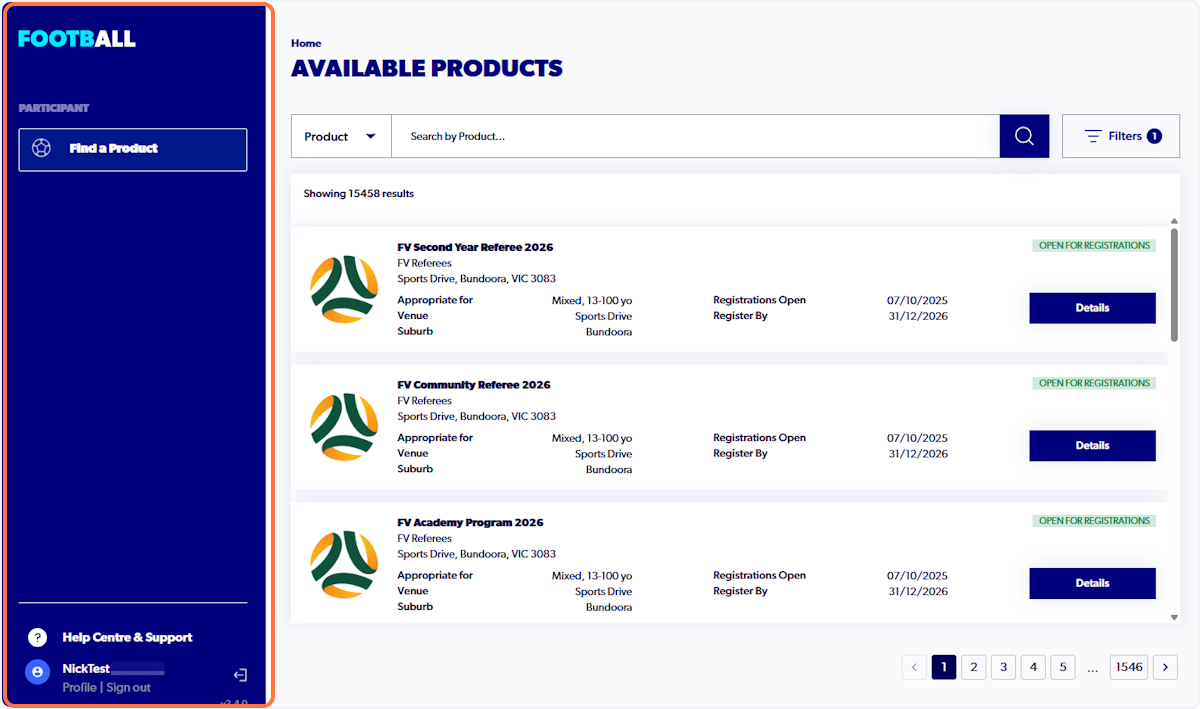This screenshot has height=709, width=1200.
Task: Click the Help Centre question mark icon
Action: click(x=37, y=637)
